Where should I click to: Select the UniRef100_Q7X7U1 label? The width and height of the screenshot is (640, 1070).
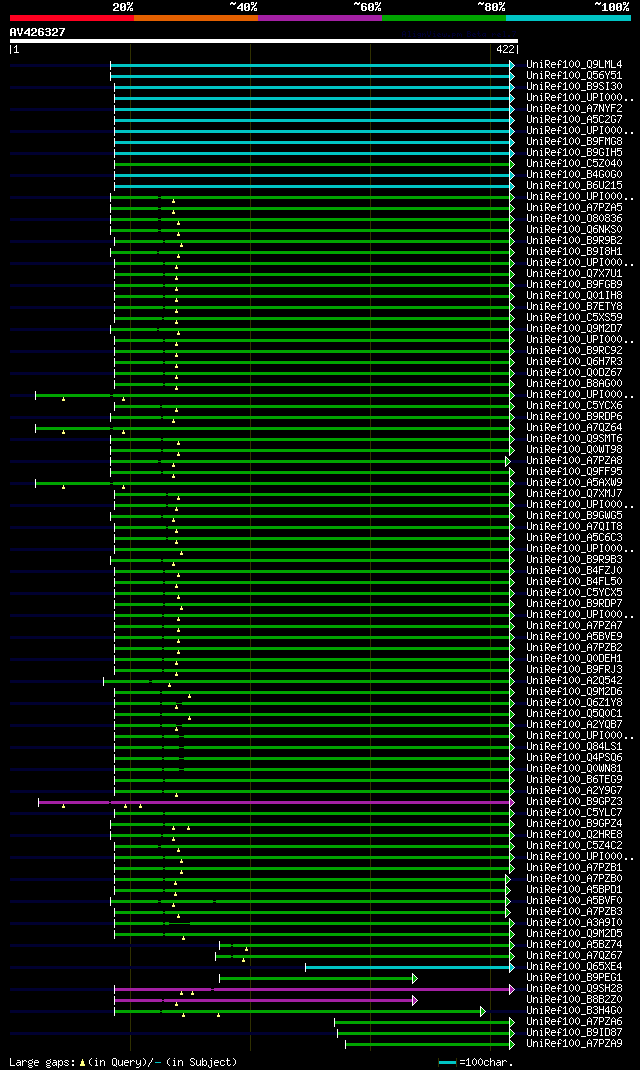[x=574, y=274]
